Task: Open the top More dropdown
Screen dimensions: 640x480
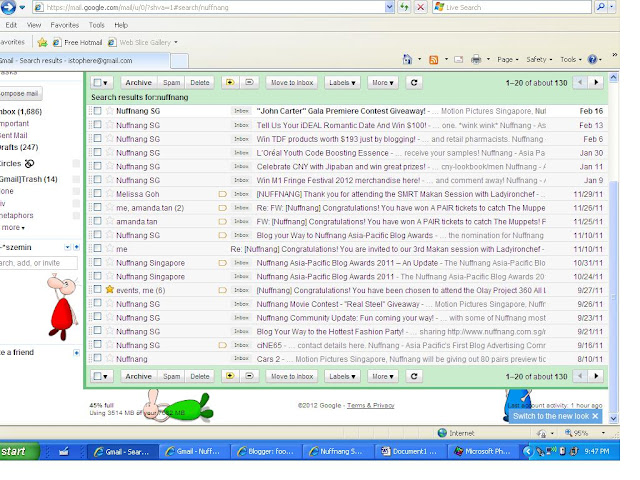Action: pyautogui.click(x=382, y=82)
